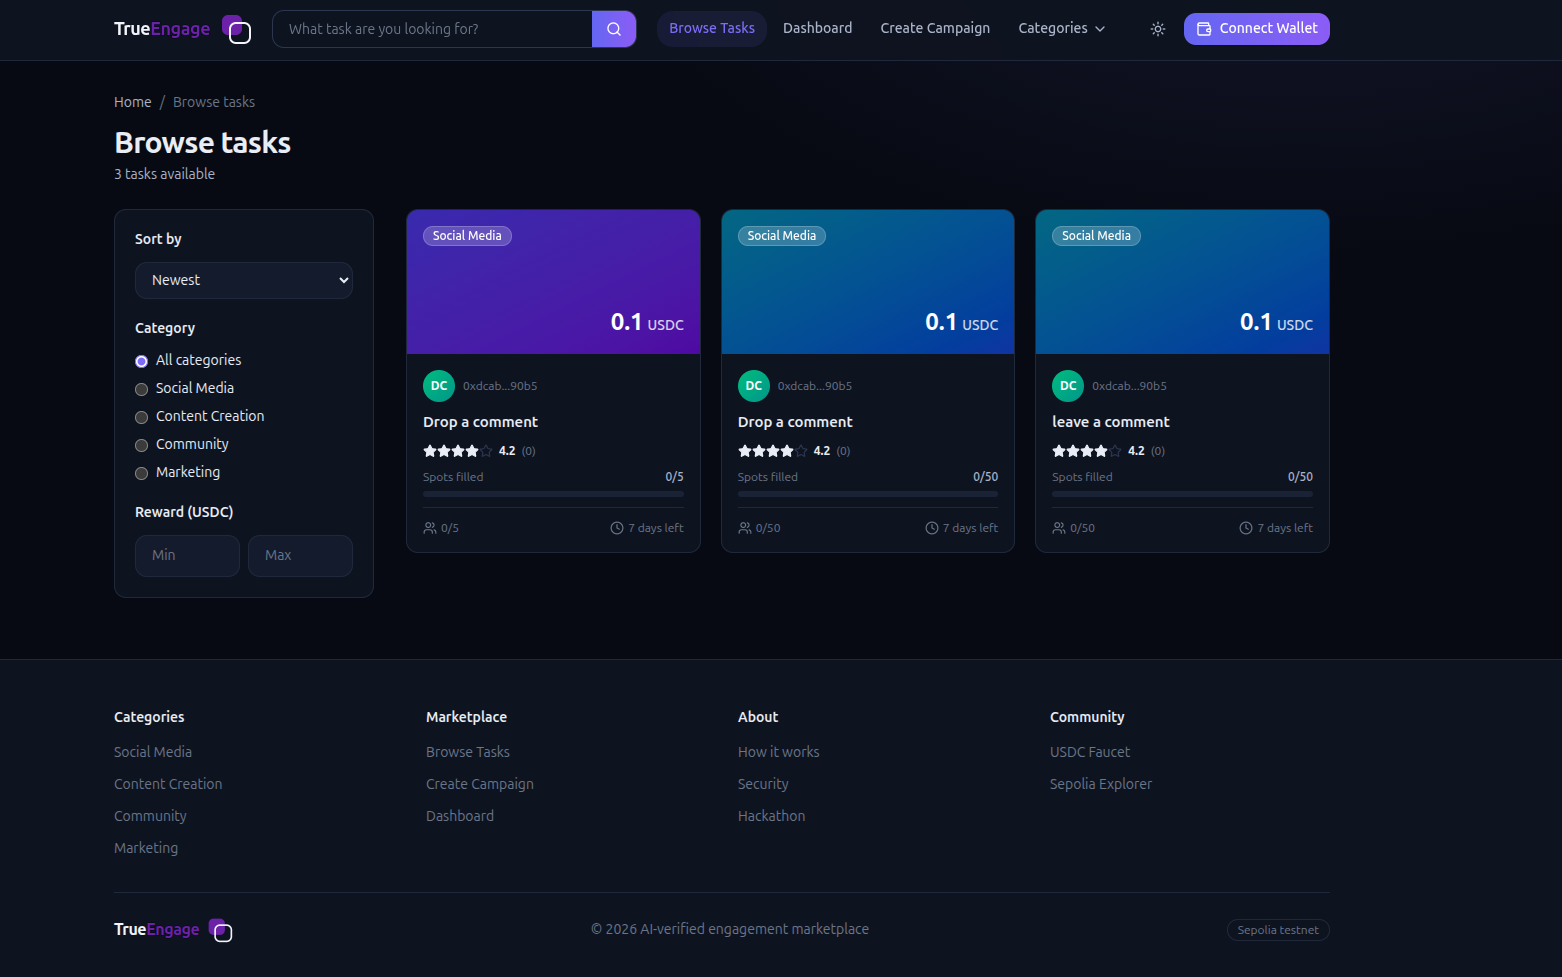Viewport: 1562px width, 977px height.
Task: Click the Home breadcrumb link
Action: [x=133, y=102]
